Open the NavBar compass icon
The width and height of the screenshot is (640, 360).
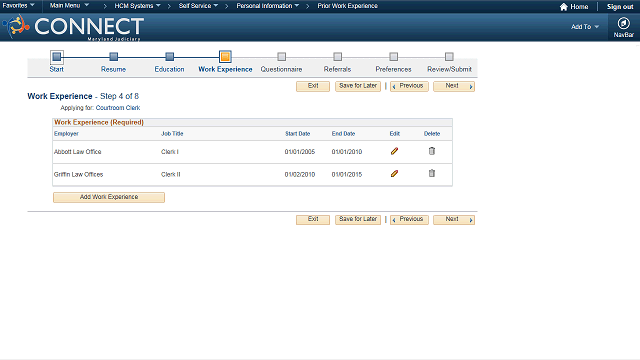623,23
